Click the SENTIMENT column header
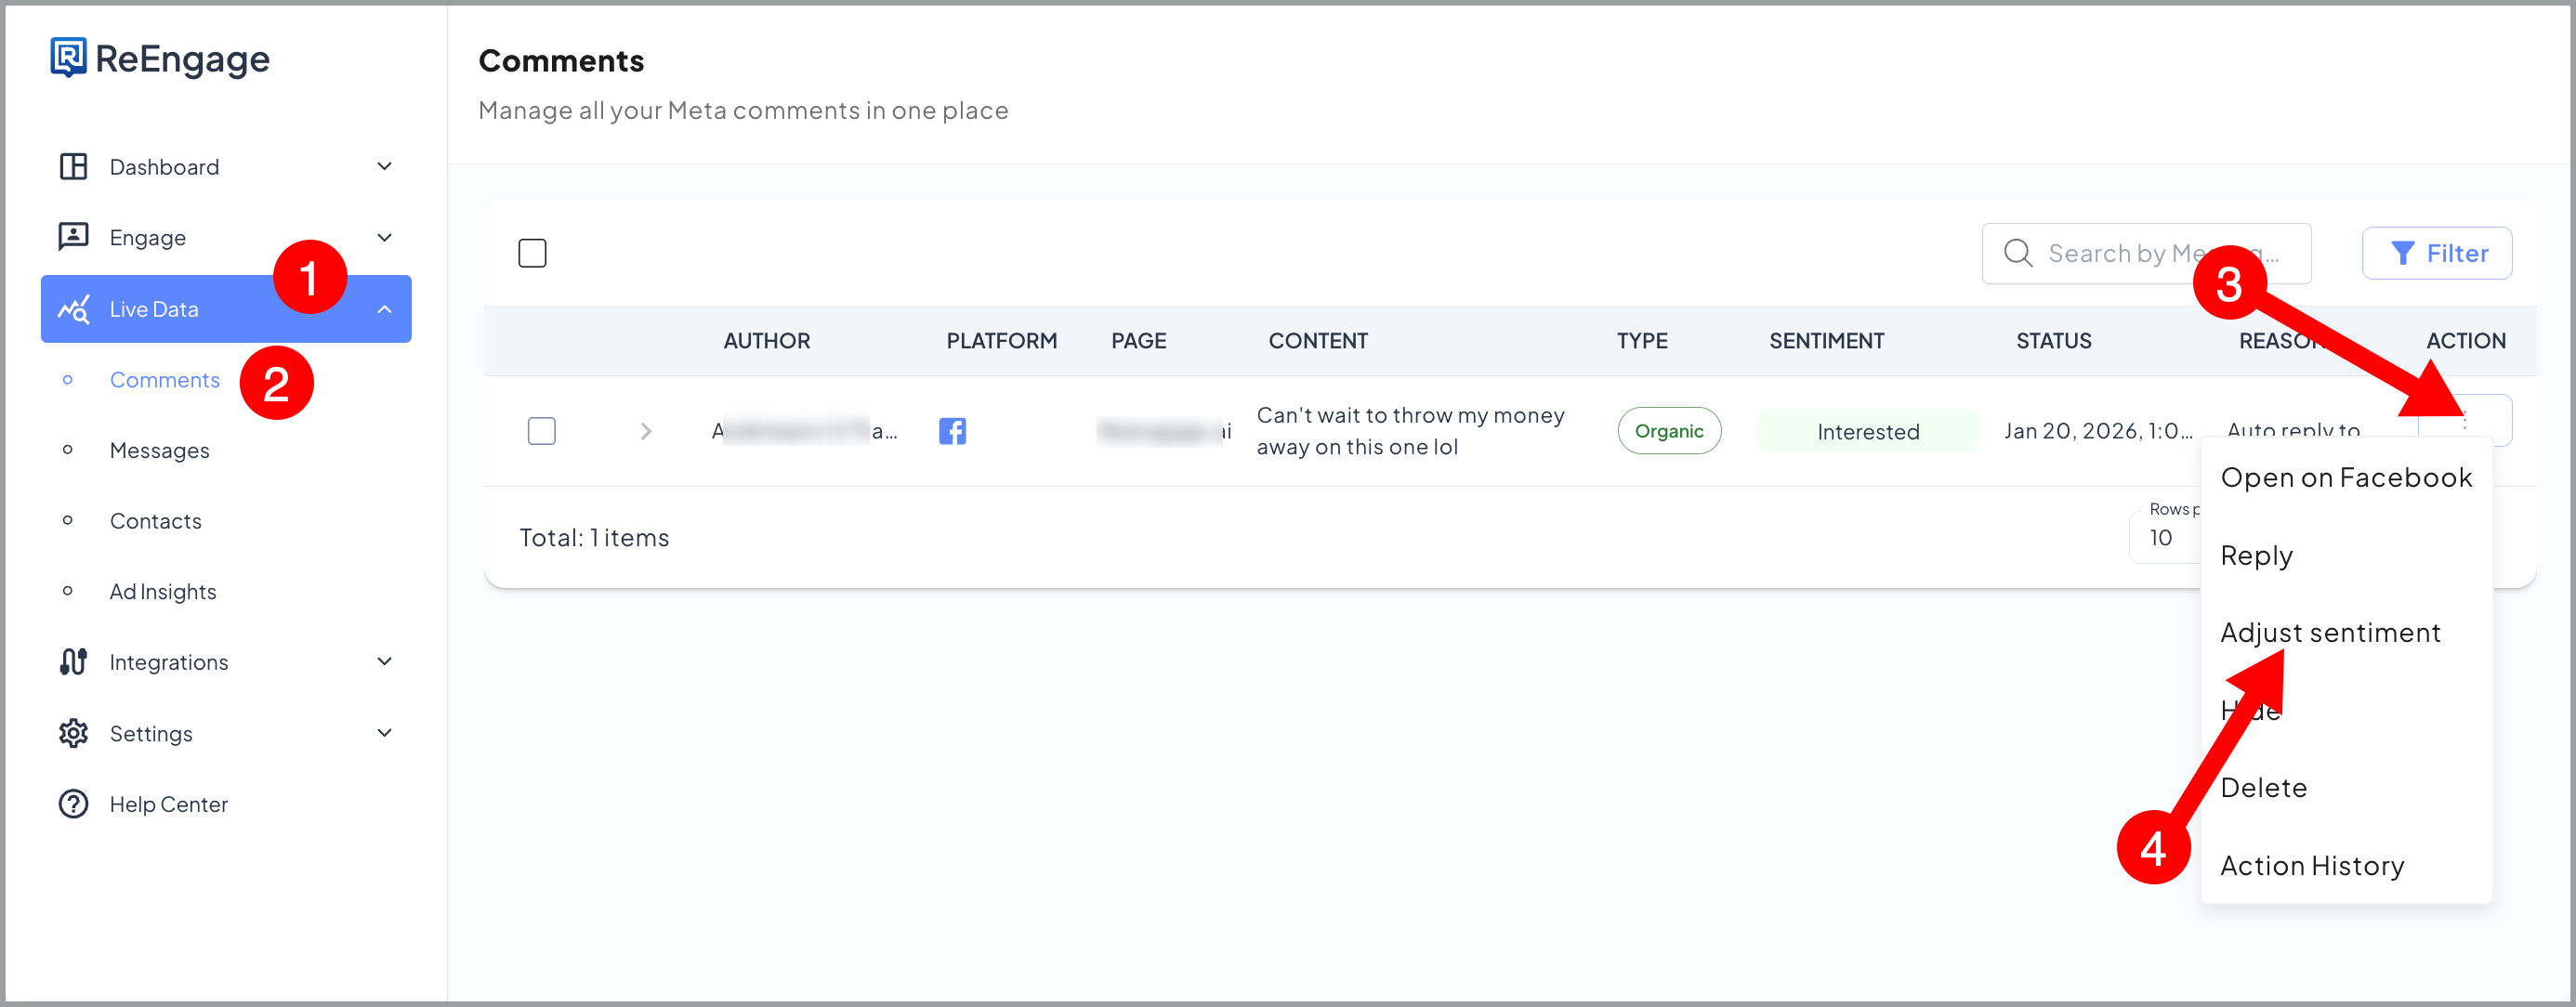The width and height of the screenshot is (2576, 1007). tap(1827, 341)
